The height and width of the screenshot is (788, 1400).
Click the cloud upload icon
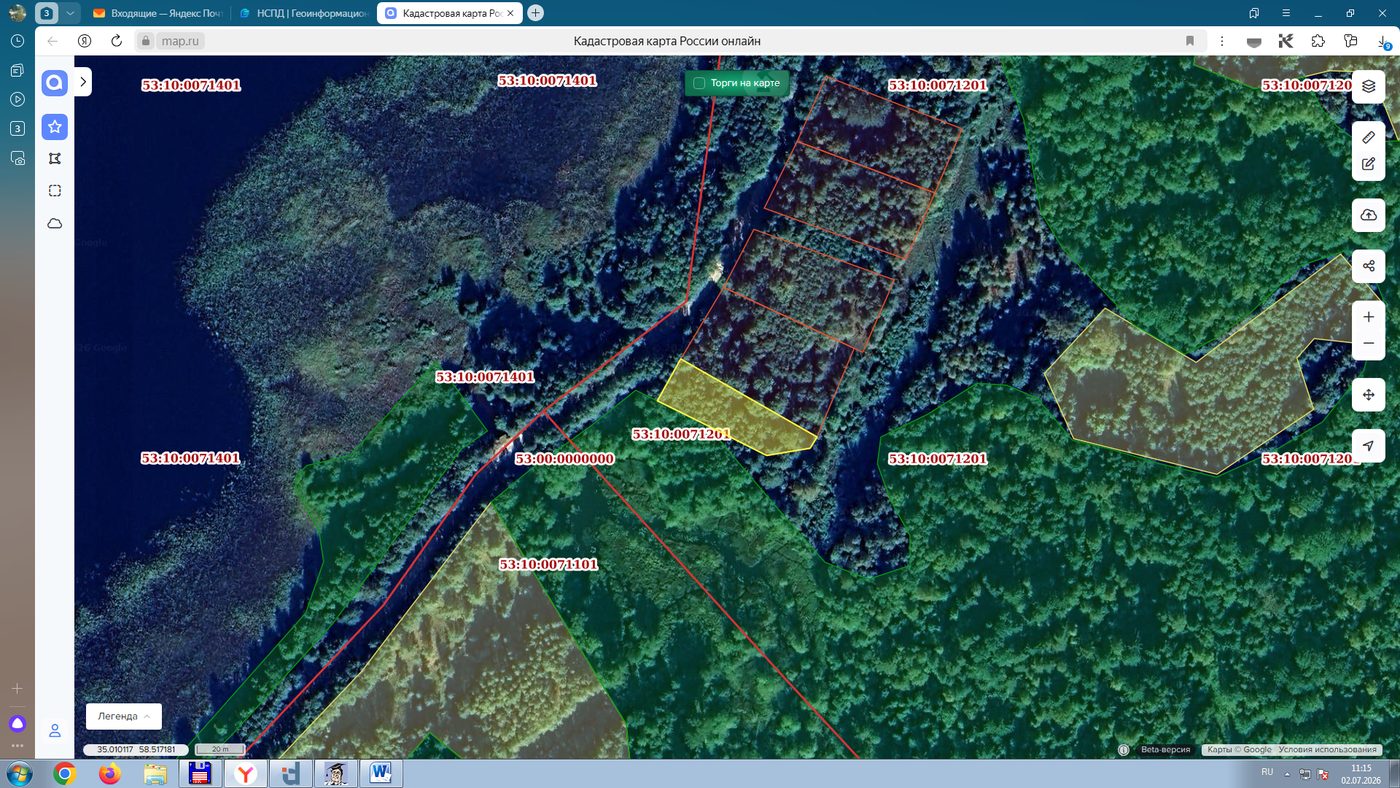pos(1368,215)
